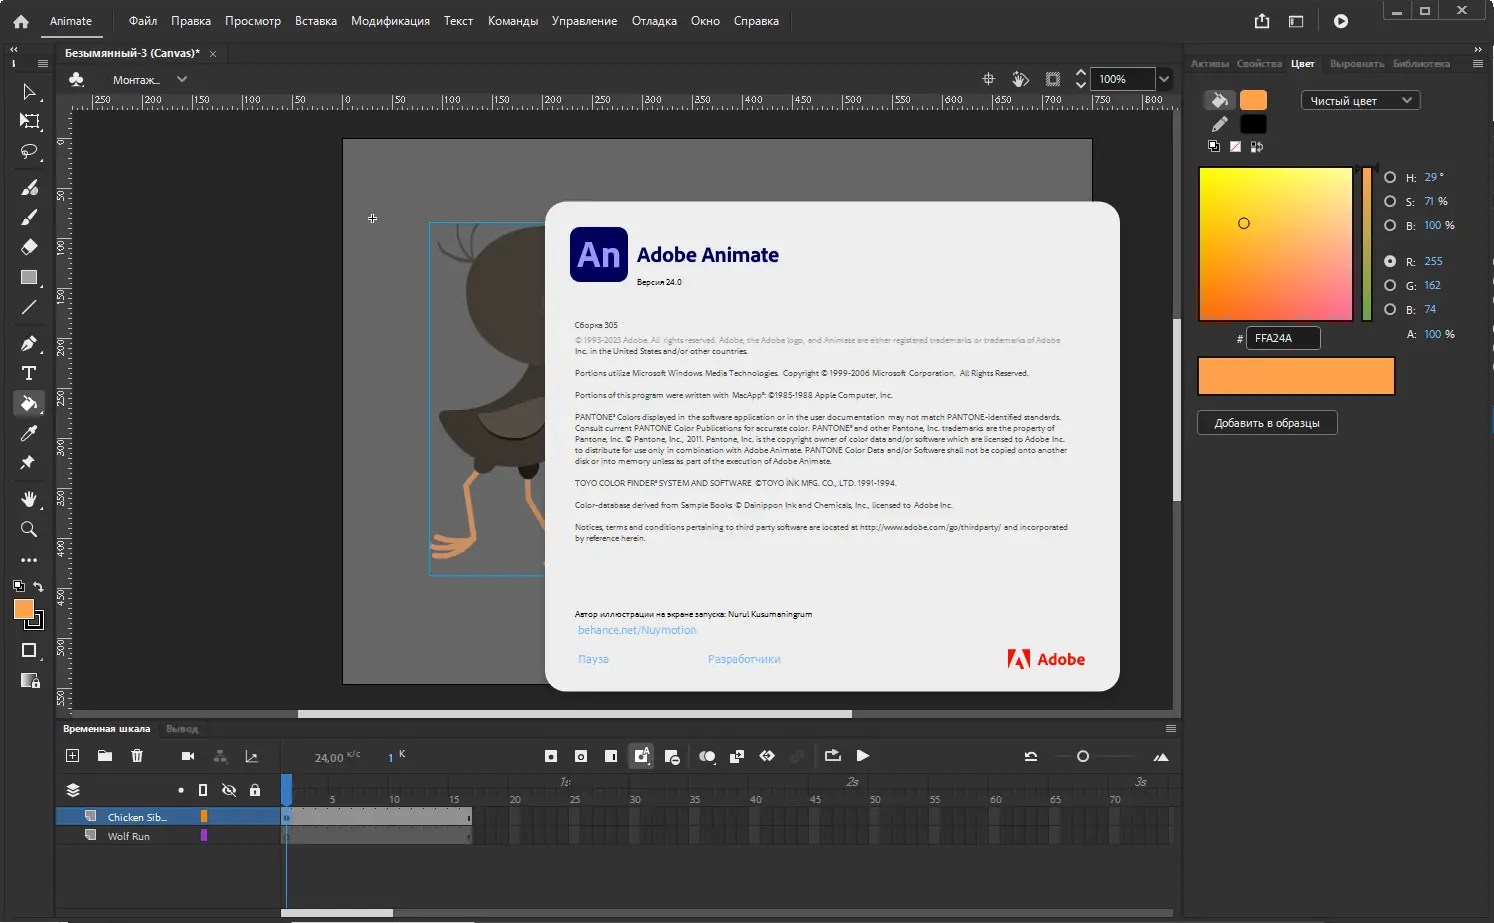Viewport: 1494px width, 923px height.
Task: Select the Lasso tool
Action: [x=29, y=152]
